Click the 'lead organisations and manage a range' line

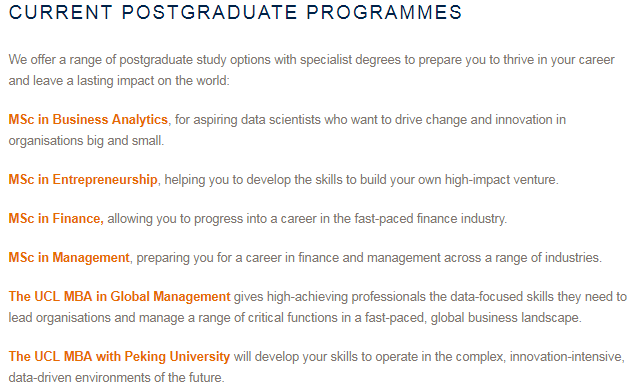click(295, 318)
